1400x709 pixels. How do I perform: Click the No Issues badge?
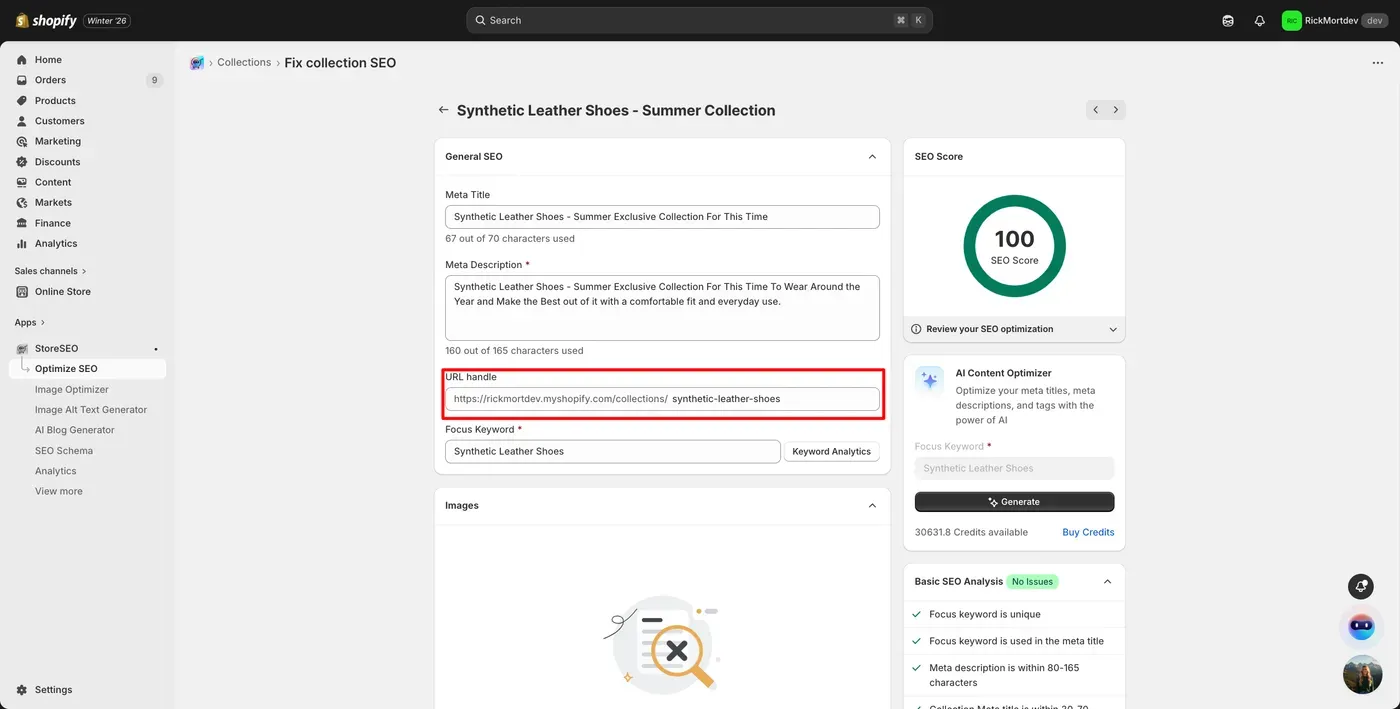1032,582
